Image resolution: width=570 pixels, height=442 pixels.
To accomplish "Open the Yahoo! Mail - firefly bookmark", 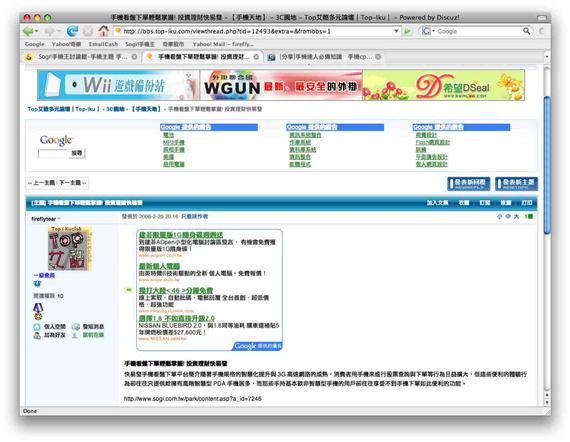I will pyautogui.click(x=223, y=44).
